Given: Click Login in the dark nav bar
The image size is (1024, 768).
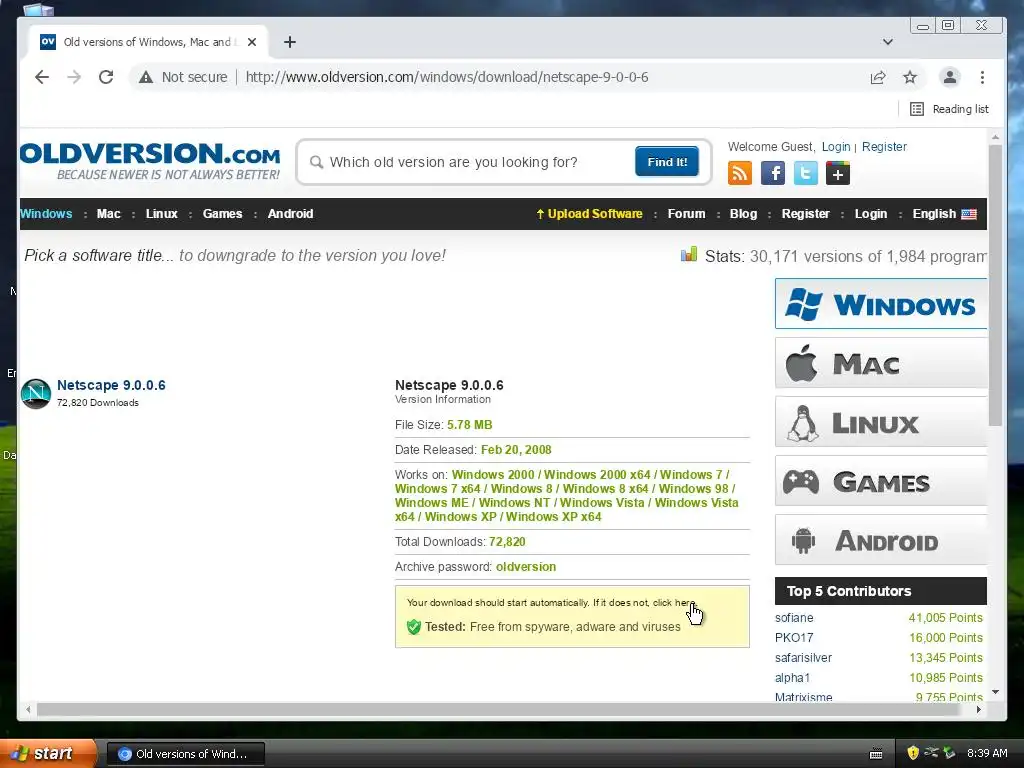Looking at the screenshot, I should (871, 214).
